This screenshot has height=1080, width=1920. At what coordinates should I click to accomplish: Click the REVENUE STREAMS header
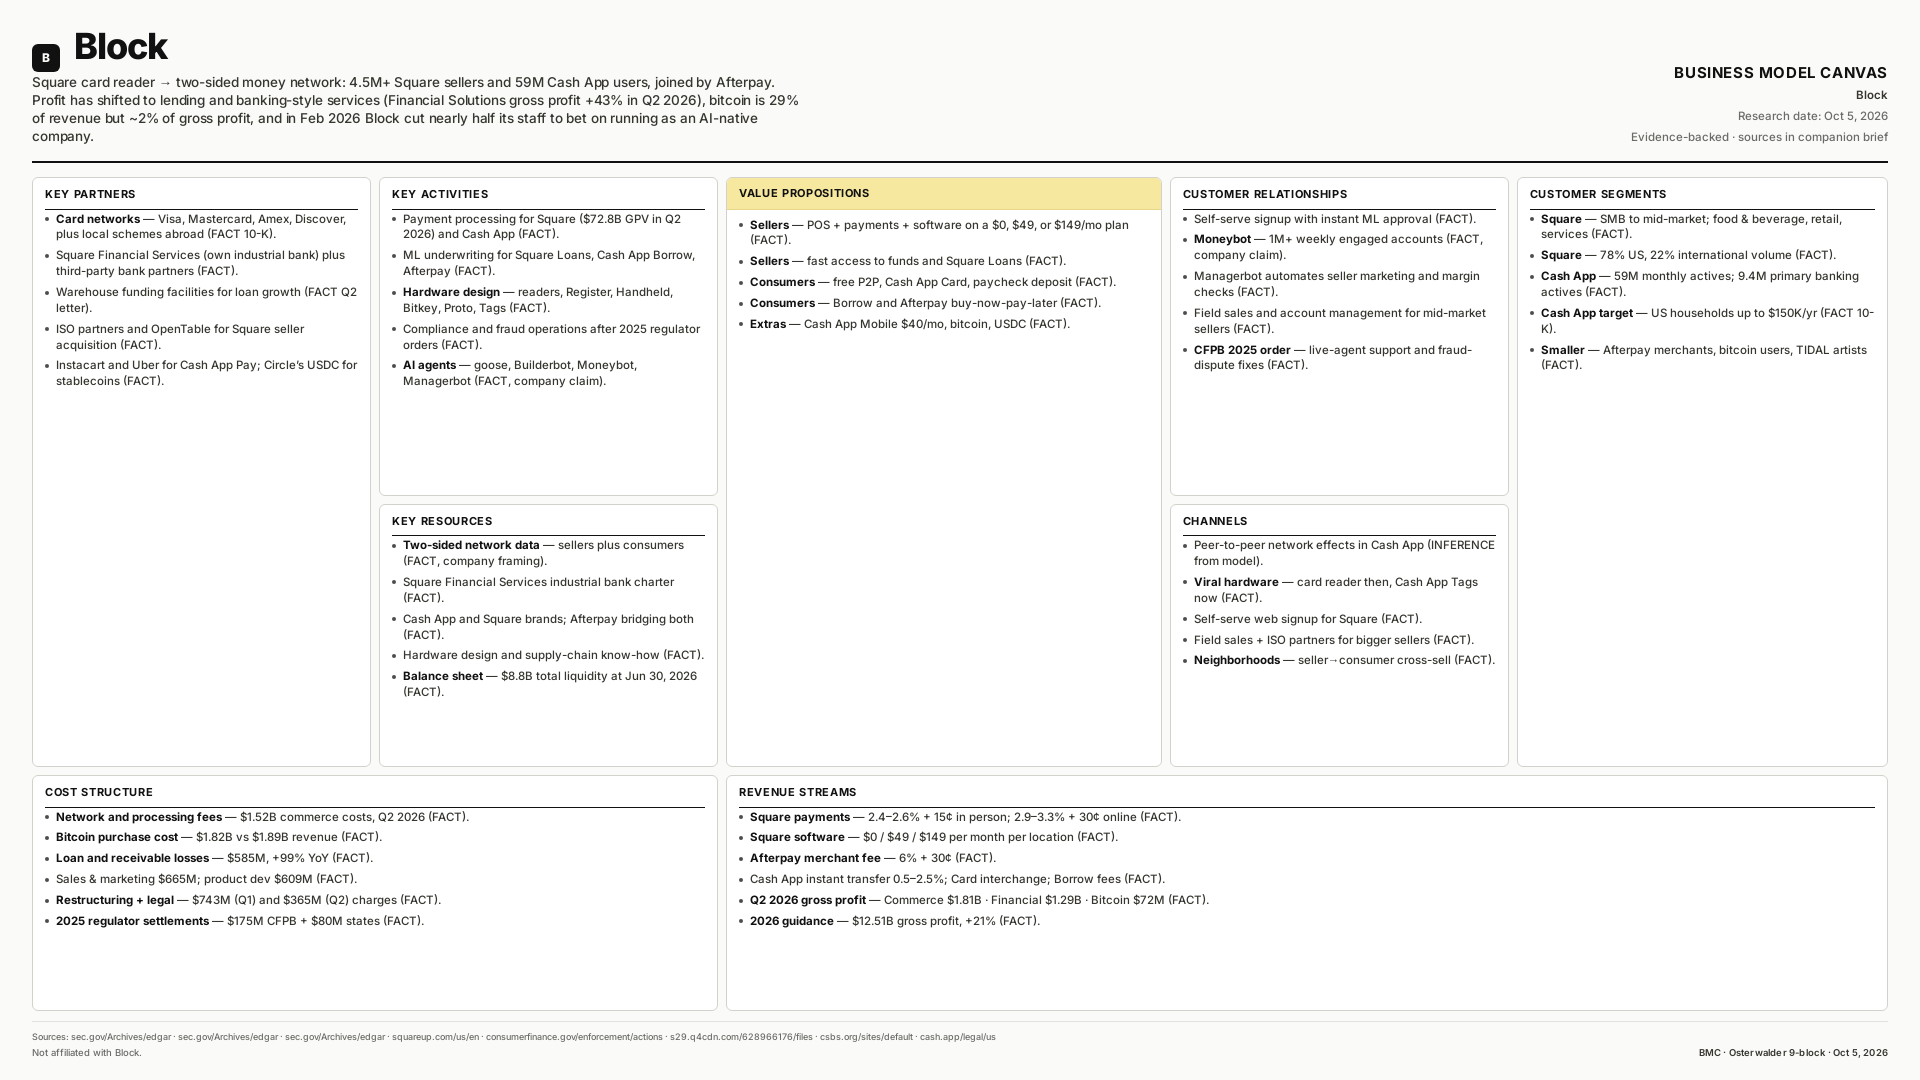(798, 792)
